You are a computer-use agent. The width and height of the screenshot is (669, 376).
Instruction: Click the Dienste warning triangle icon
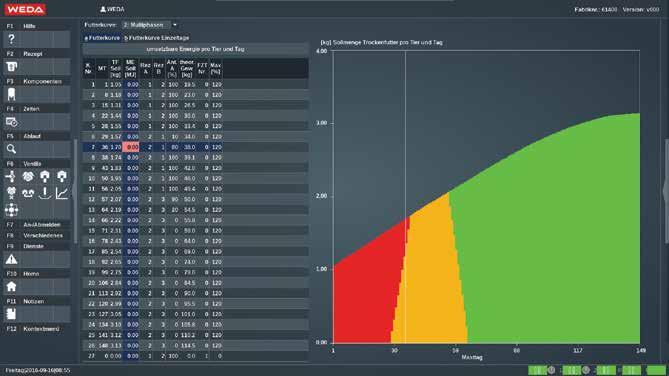(x=12, y=259)
